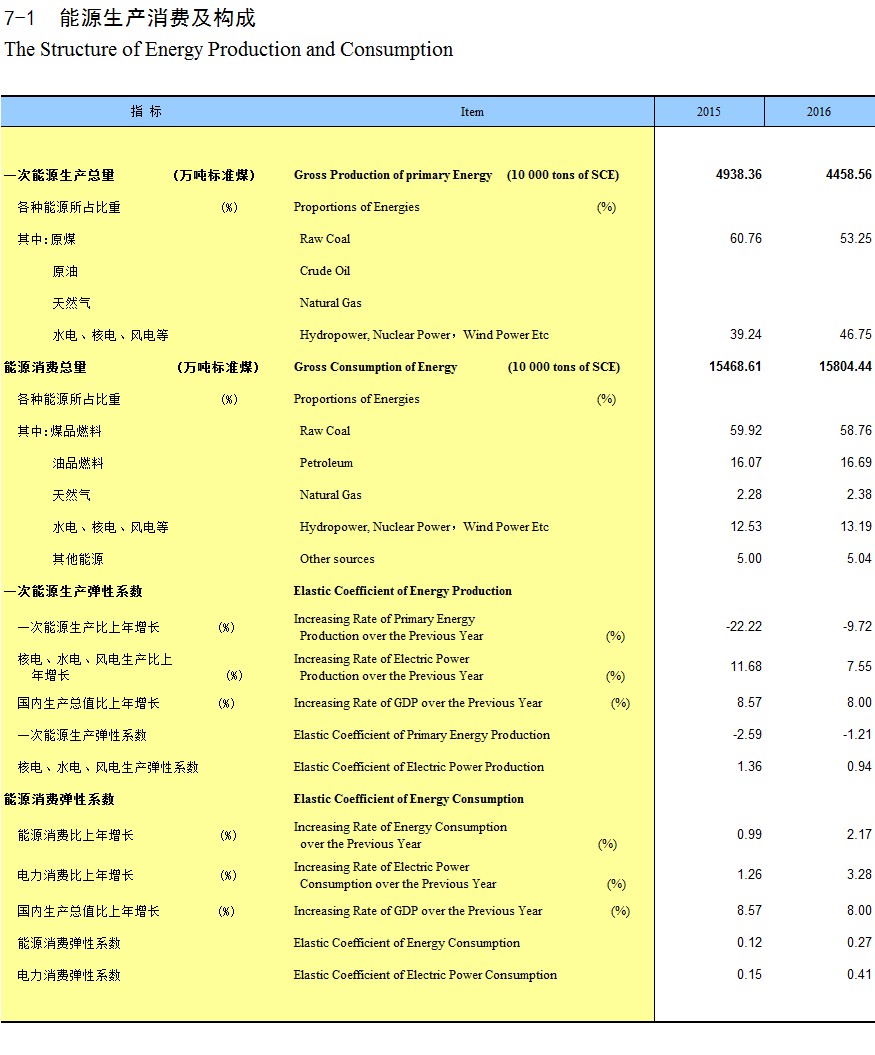Click the value 0.27
This screenshot has height=1055, width=875.
[859, 943]
